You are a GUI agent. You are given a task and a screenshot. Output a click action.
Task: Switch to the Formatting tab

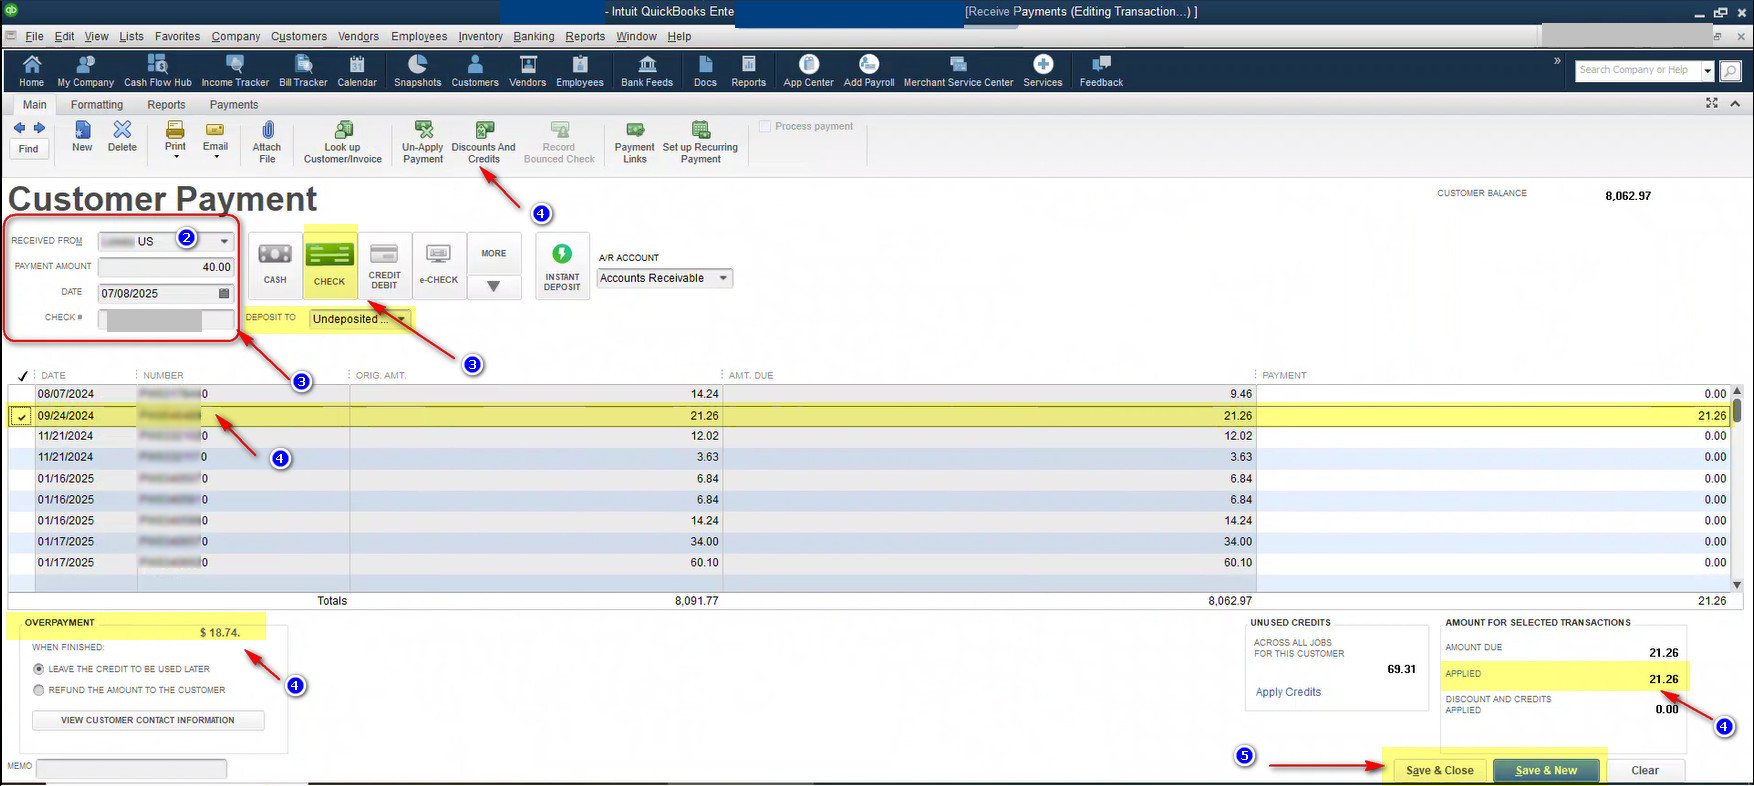(x=97, y=105)
